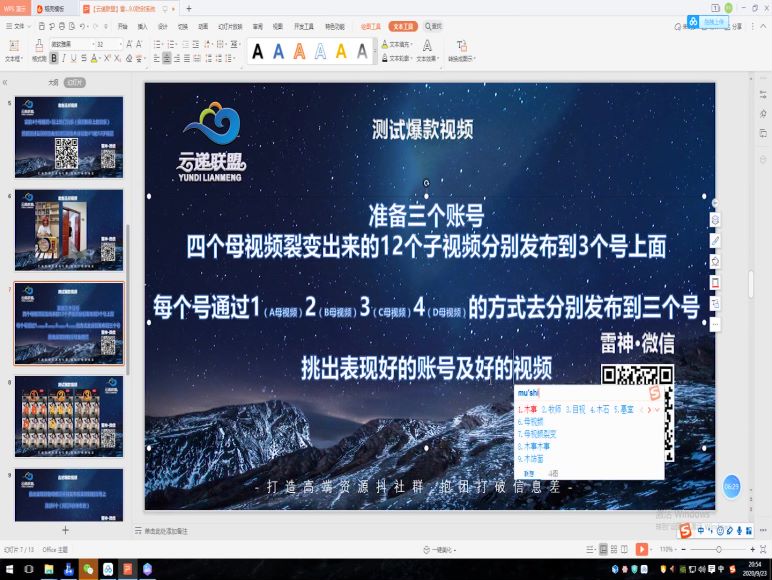Open the font size dropdown showing 32
The width and height of the screenshot is (772, 580).
121,44
